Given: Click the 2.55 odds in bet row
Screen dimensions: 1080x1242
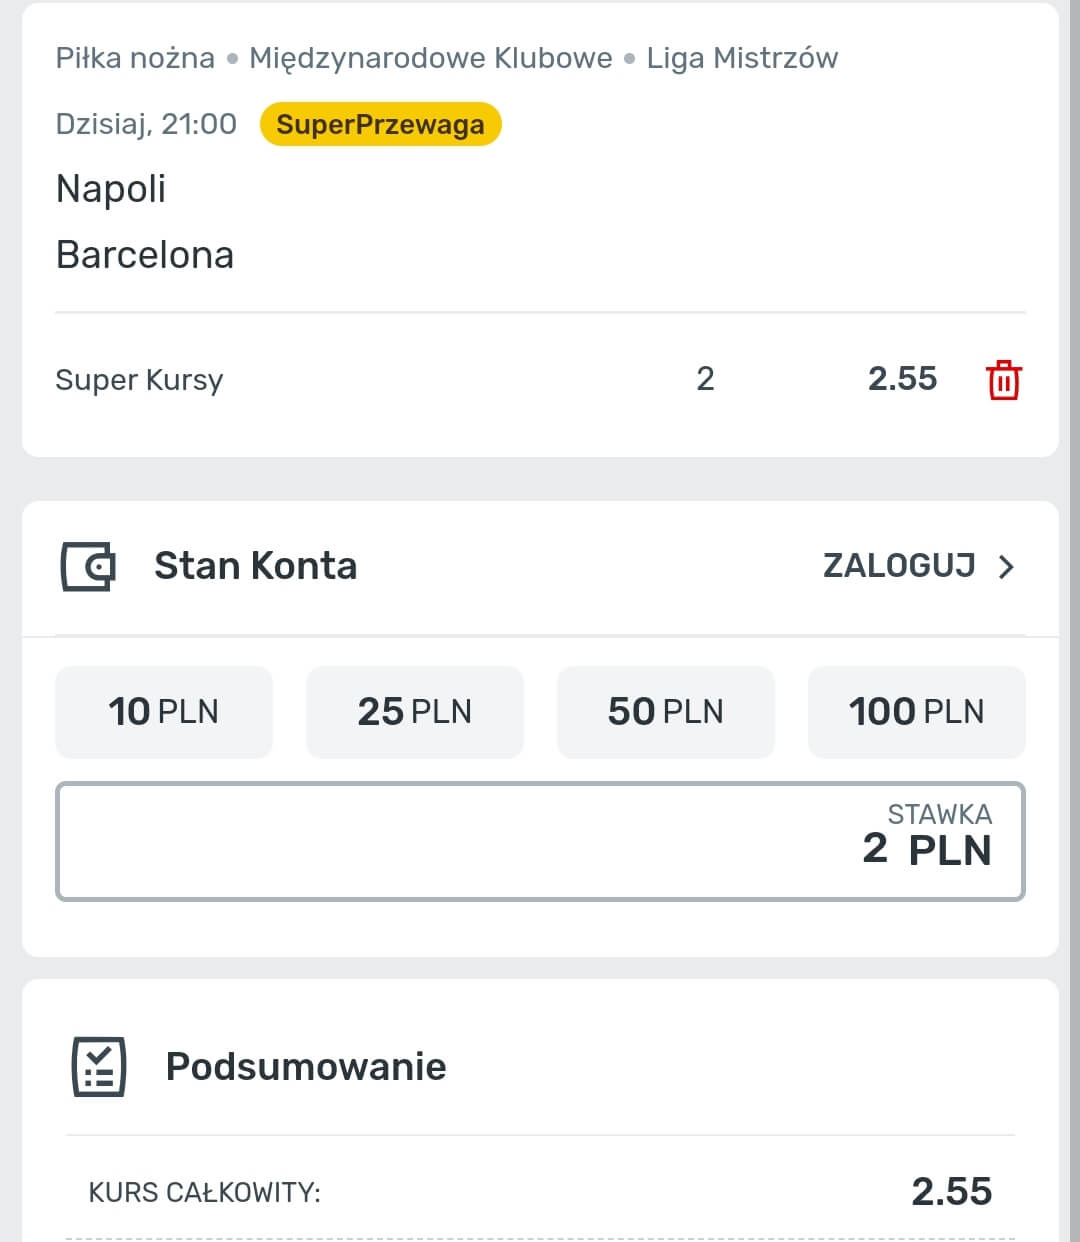Looking at the screenshot, I should point(902,379).
